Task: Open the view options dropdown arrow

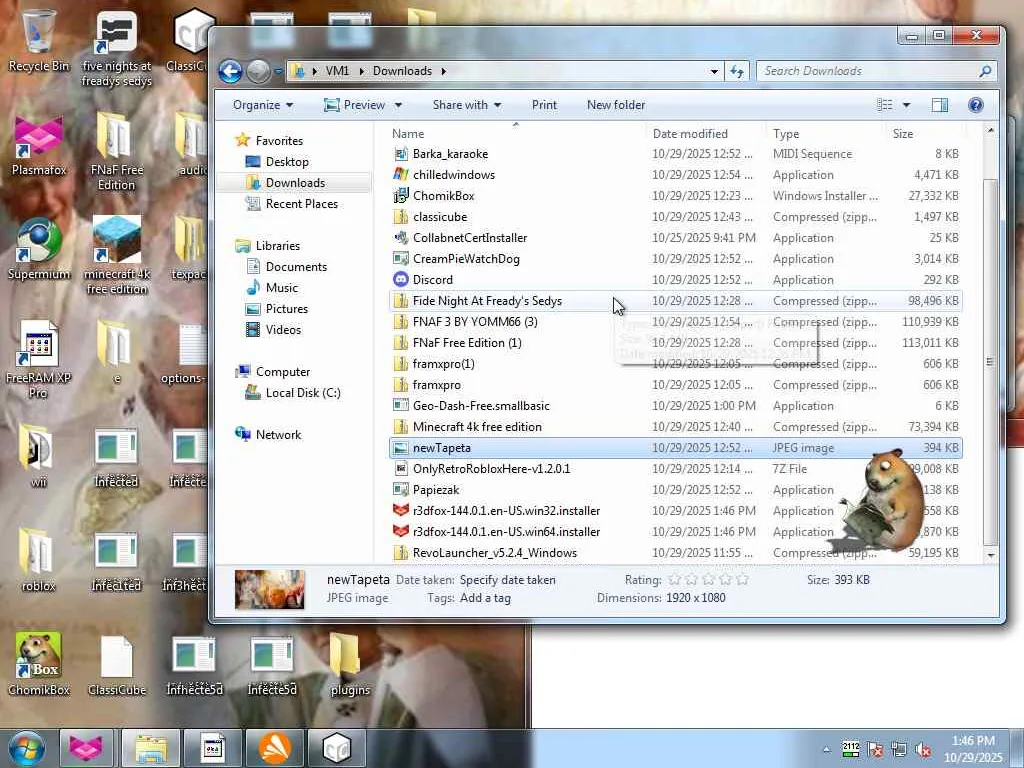Action: point(906,105)
